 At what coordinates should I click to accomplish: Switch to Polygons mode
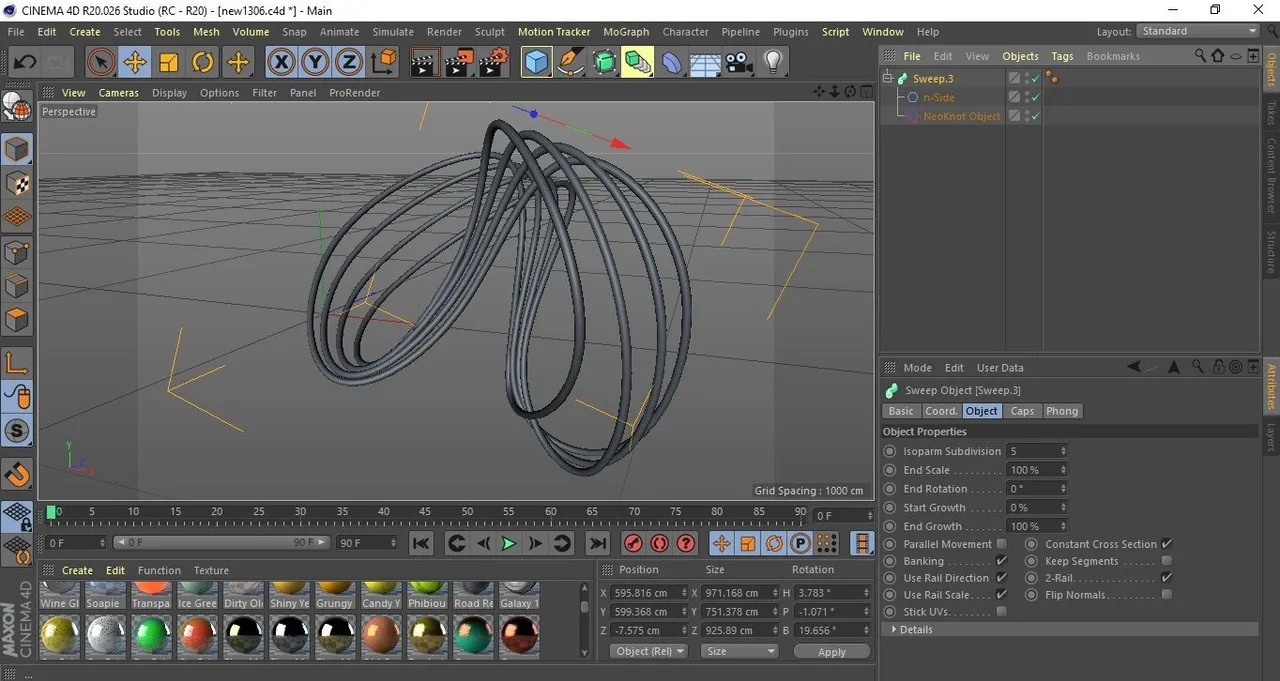(17, 320)
